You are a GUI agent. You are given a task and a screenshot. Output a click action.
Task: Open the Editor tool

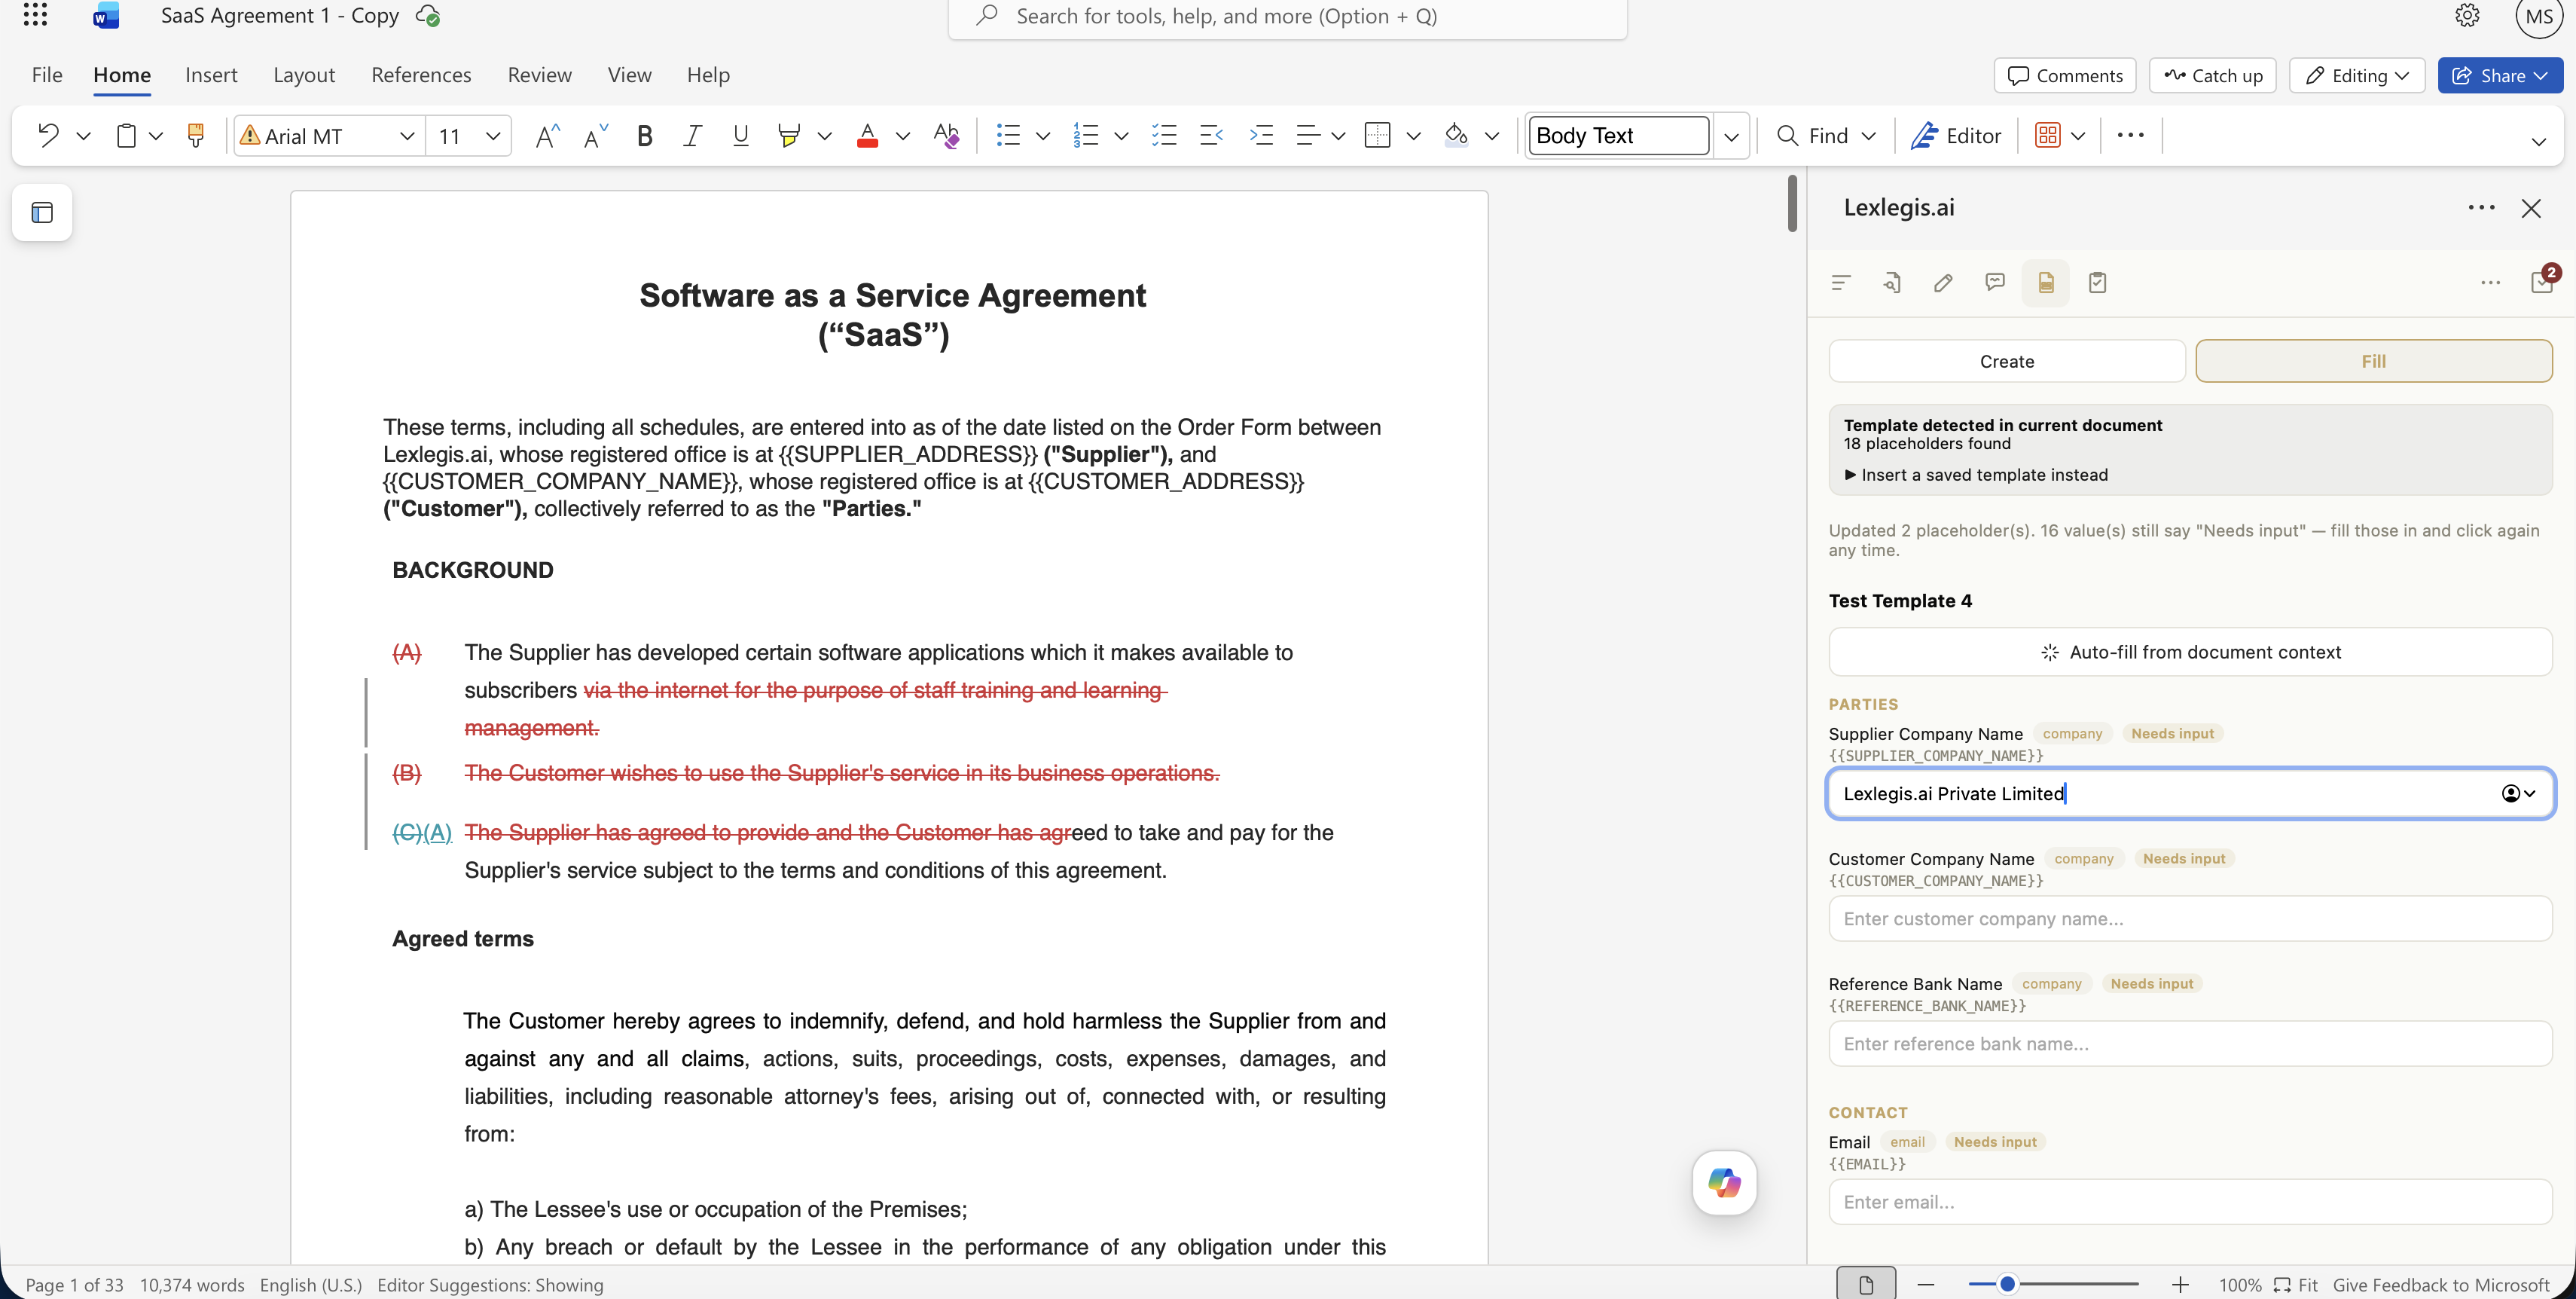point(1956,135)
